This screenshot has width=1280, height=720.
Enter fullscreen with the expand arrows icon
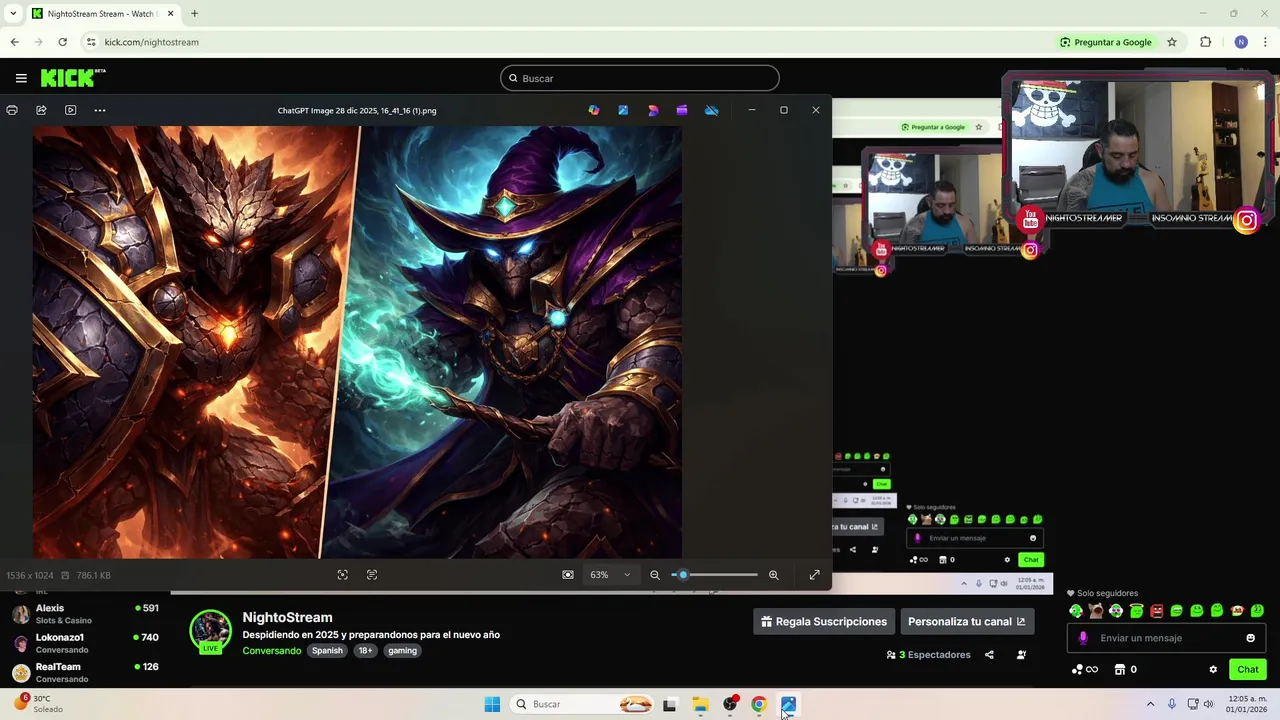(x=814, y=575)
